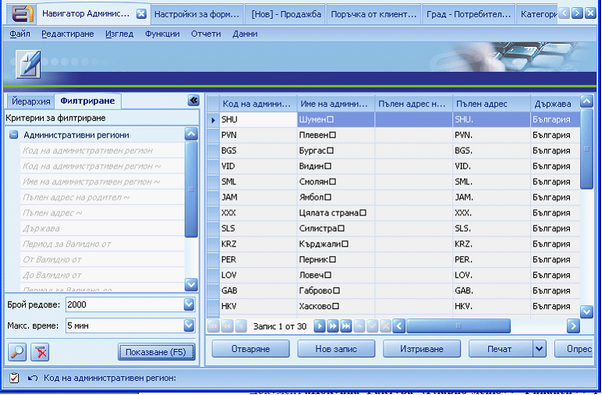Screen dimensions: 602x395
Task: Click the Изтриване button
Action: tap(422, 349)
